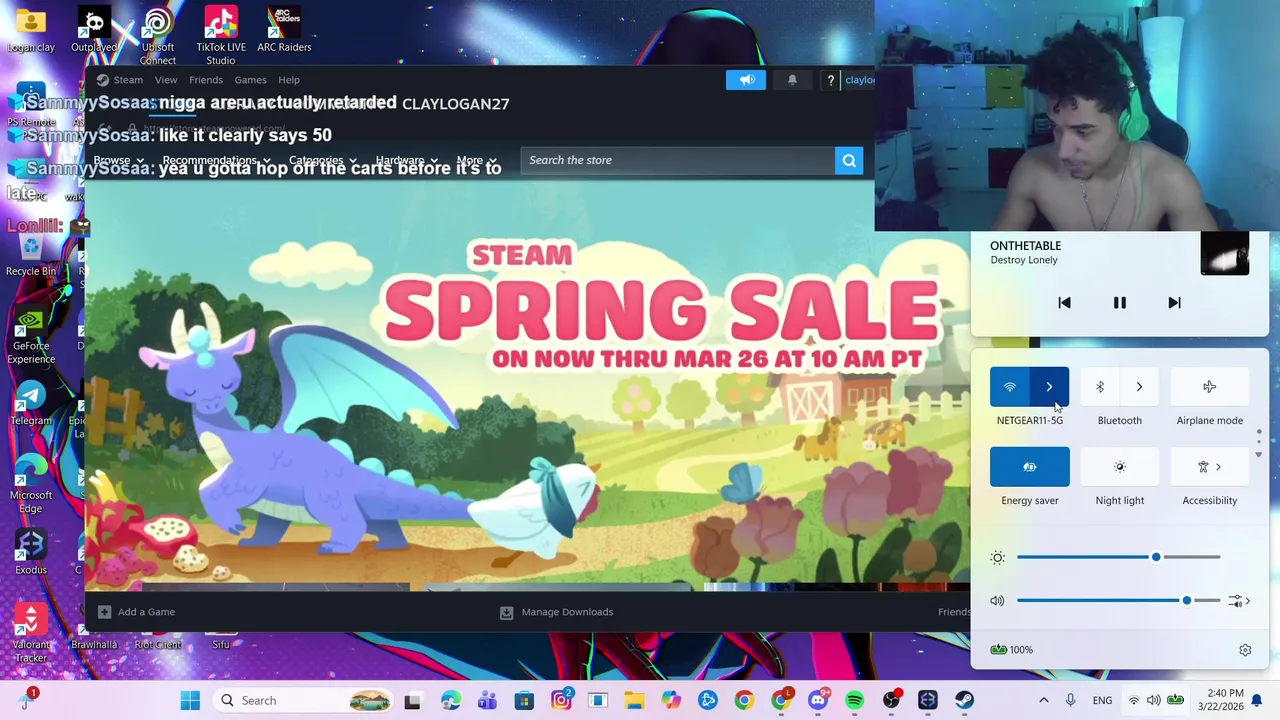Open the View menu in Steam

[x=166, y=80]
